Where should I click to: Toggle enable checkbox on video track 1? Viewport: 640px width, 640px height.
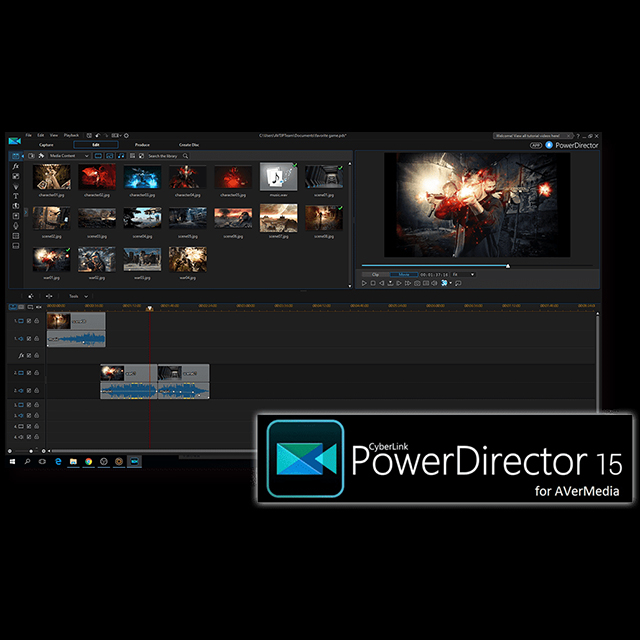(x=29, y=321)
